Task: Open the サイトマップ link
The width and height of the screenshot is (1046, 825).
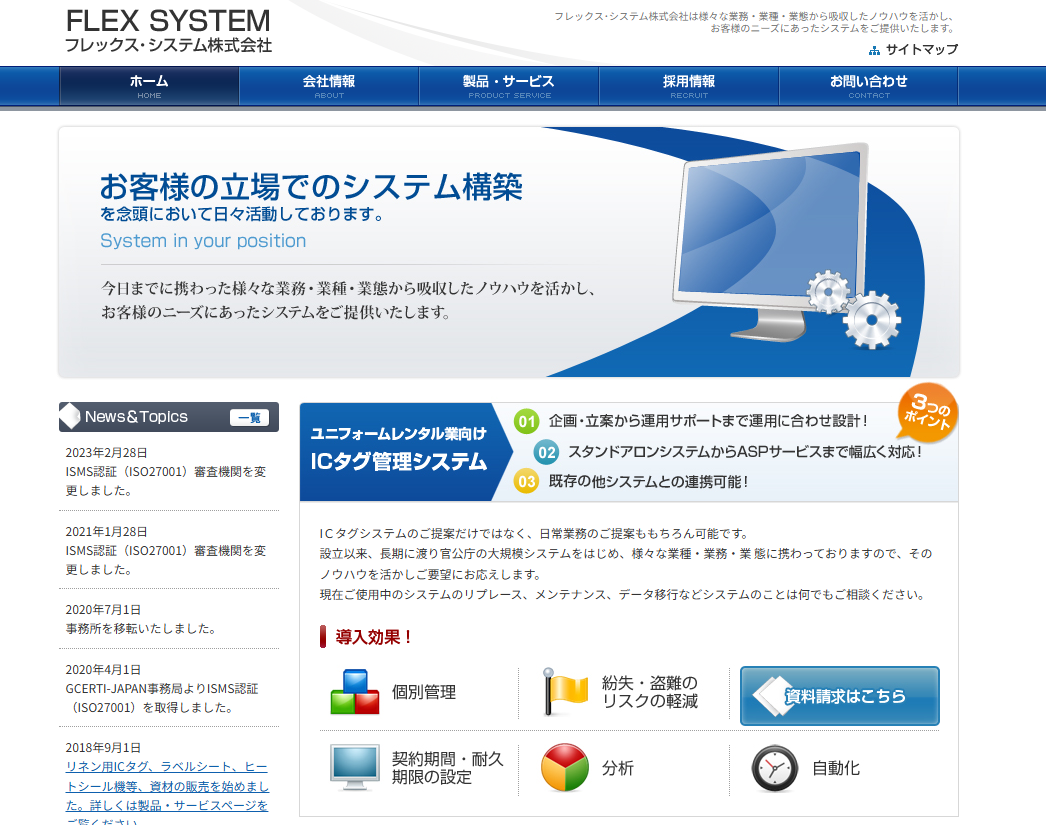Action: [921, 49]
